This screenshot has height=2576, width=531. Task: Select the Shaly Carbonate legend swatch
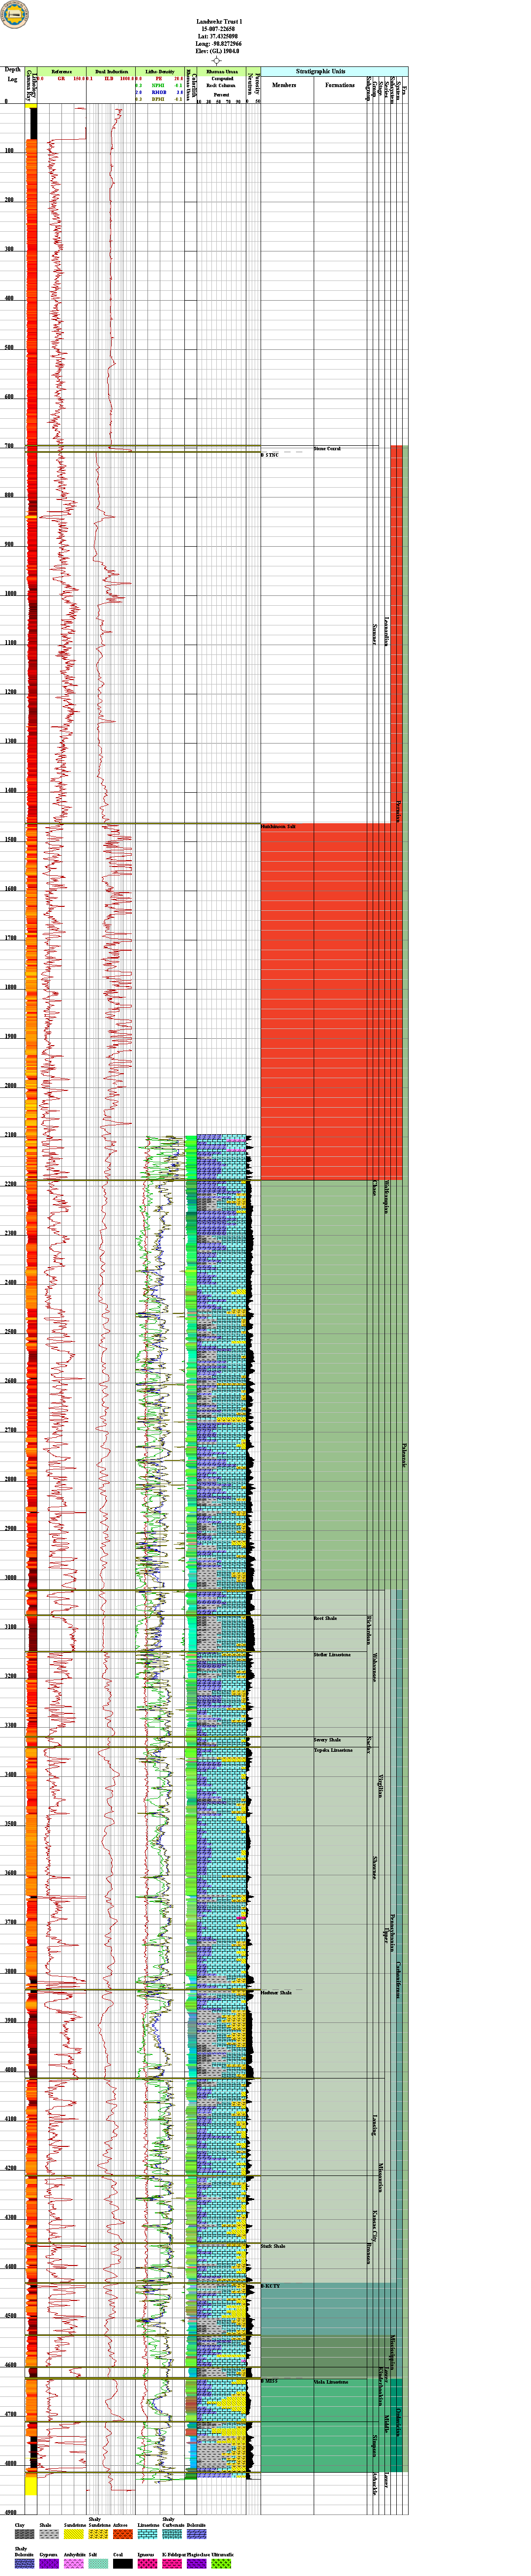click(x=172, y=2535)
